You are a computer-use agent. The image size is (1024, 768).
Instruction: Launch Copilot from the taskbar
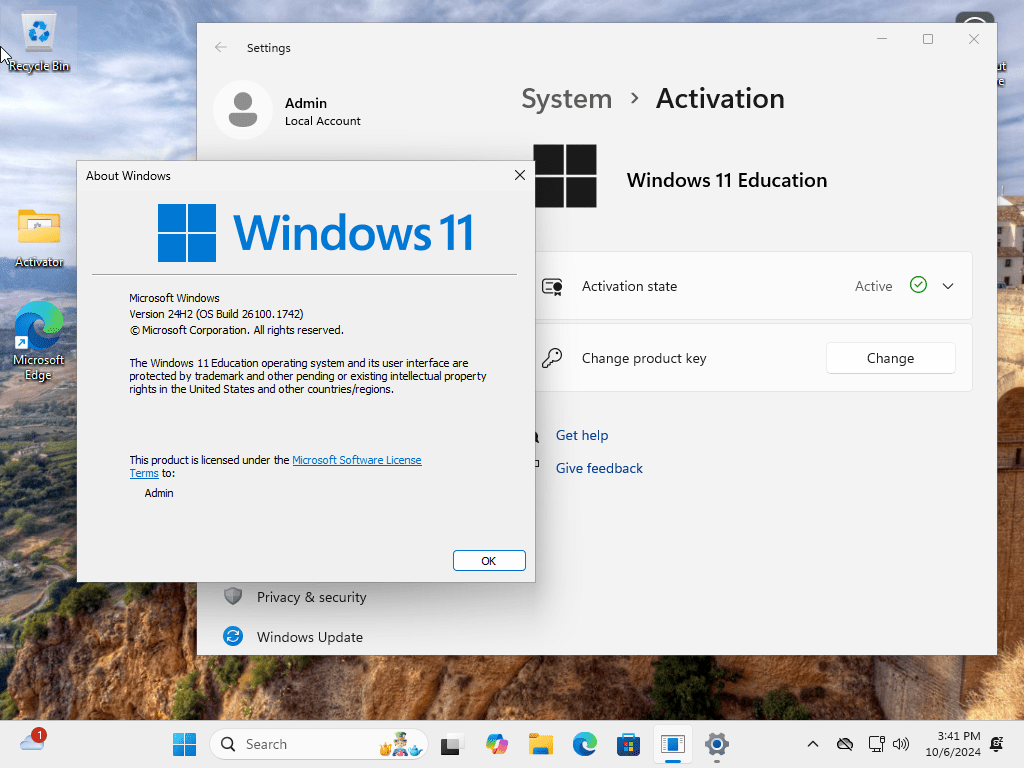497,744
